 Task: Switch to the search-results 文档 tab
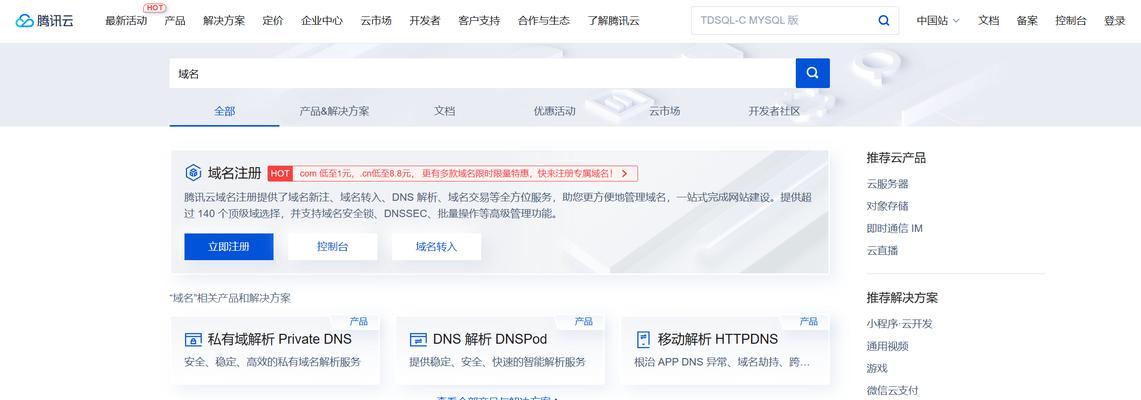pyautogui.click(x=445, y=111)
